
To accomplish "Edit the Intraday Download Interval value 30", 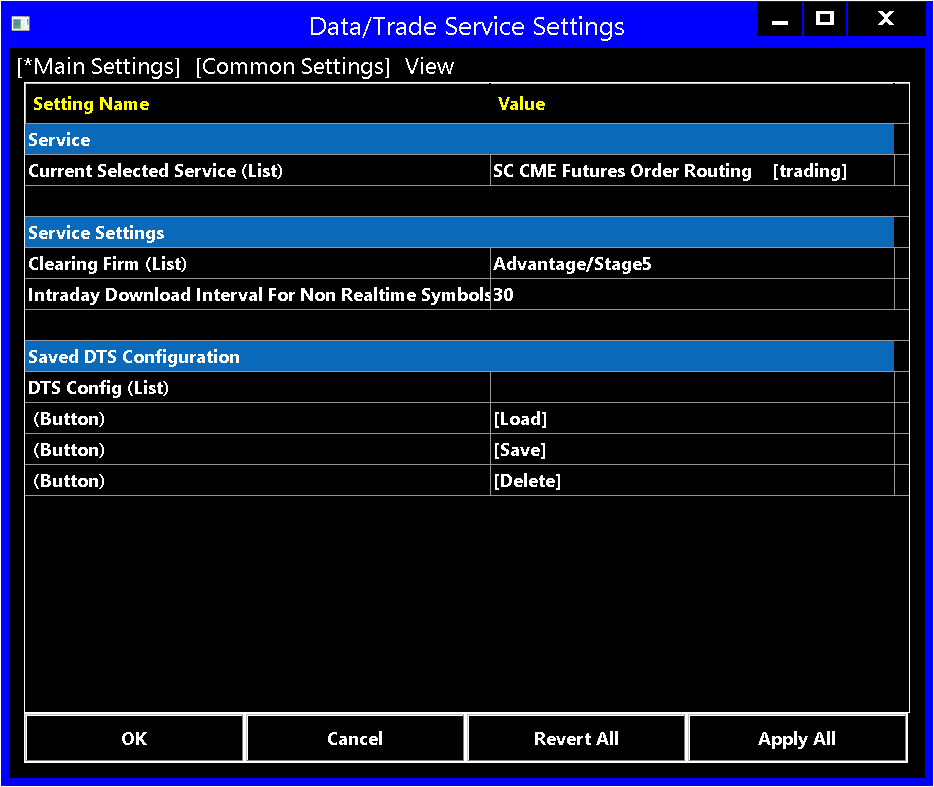I will (x=692, y=294).
